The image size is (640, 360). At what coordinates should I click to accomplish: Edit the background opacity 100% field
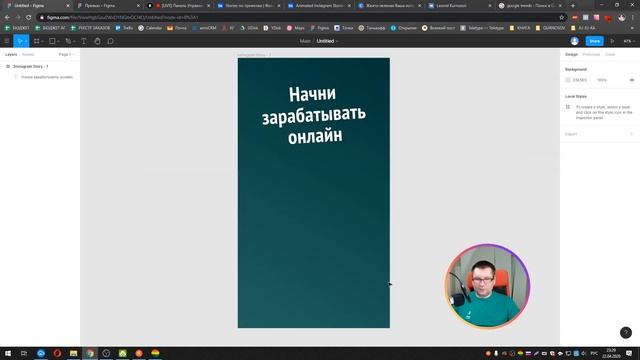click(602, 80)
